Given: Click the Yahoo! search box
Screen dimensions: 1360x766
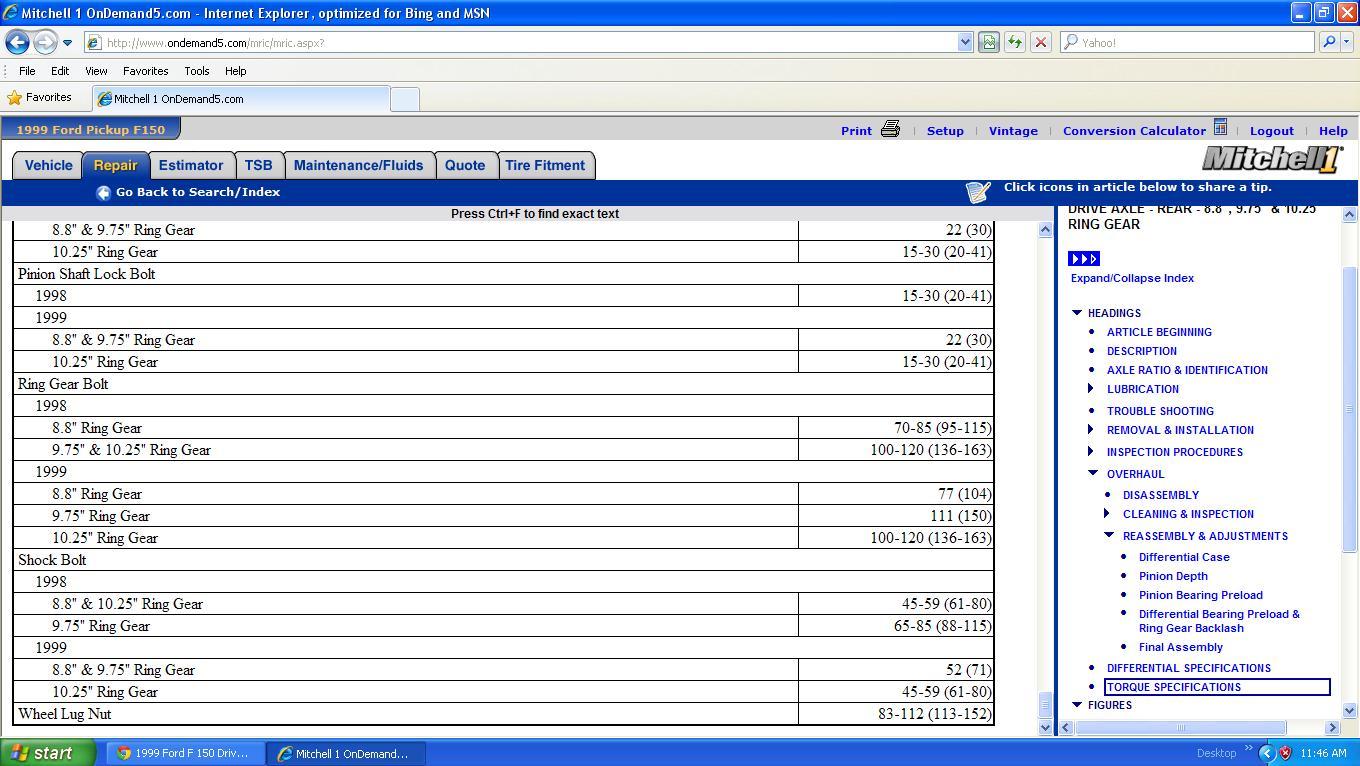Looking at the screenshot, I should pyautogui.click(x=1187, y=43).
